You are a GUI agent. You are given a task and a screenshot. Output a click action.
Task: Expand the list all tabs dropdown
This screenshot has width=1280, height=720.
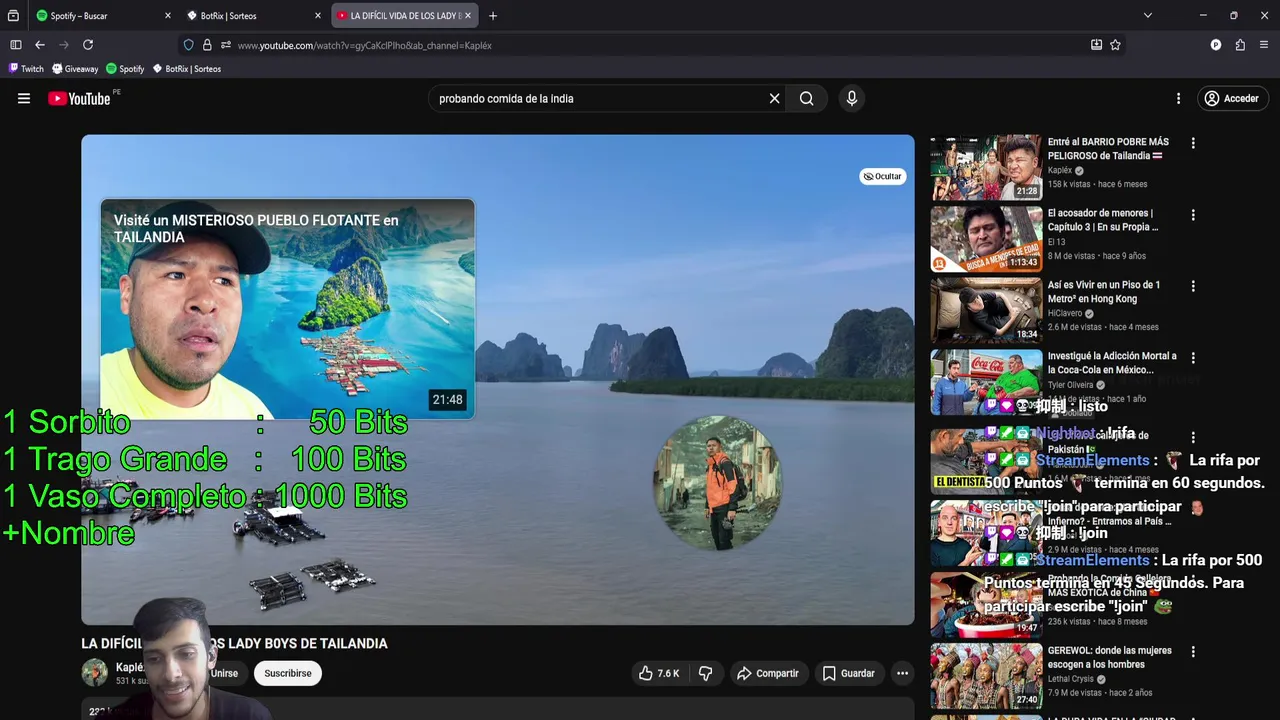(1147, 16)
